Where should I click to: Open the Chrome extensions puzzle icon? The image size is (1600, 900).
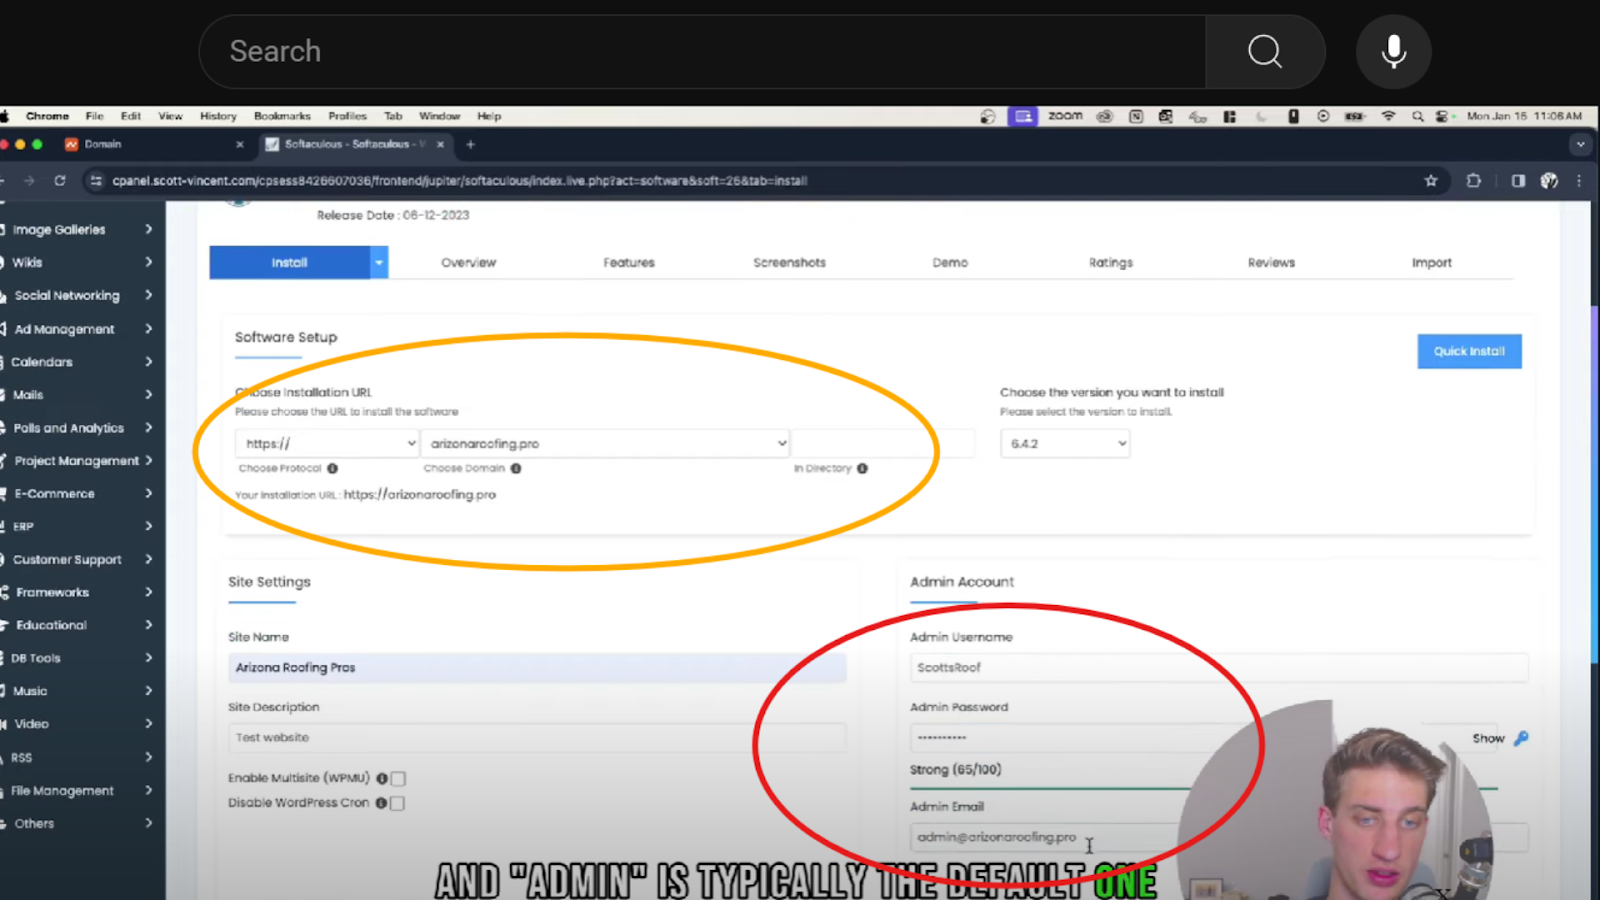tap(1474, 181)
